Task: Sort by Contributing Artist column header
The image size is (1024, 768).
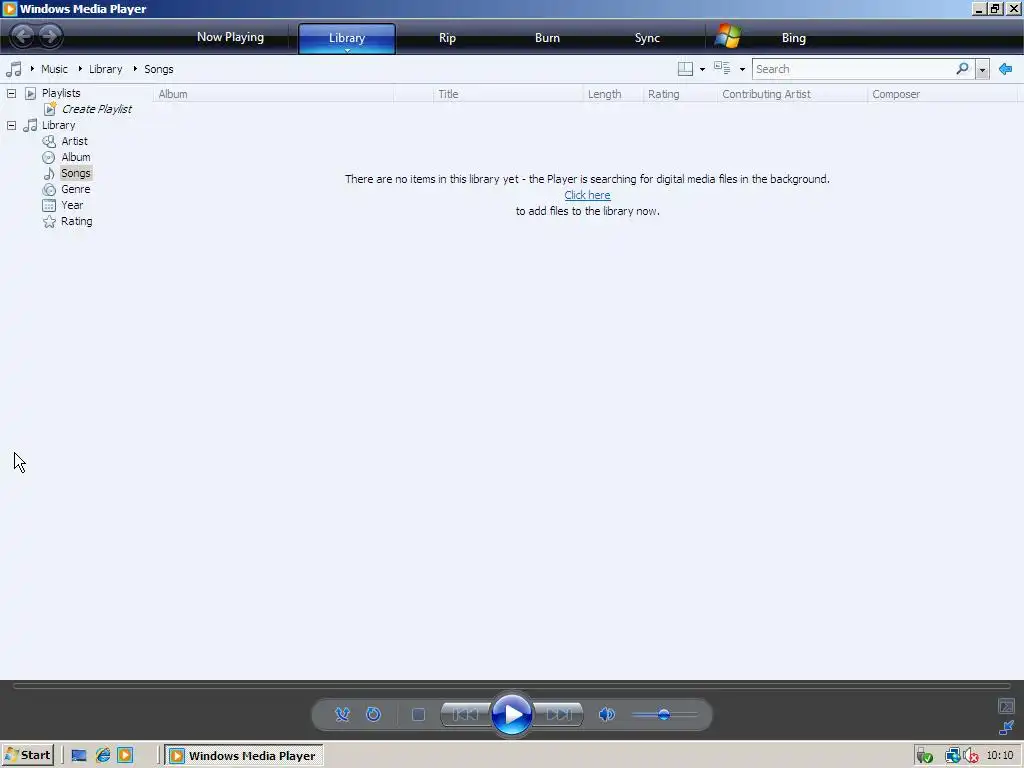Action: 792,94
